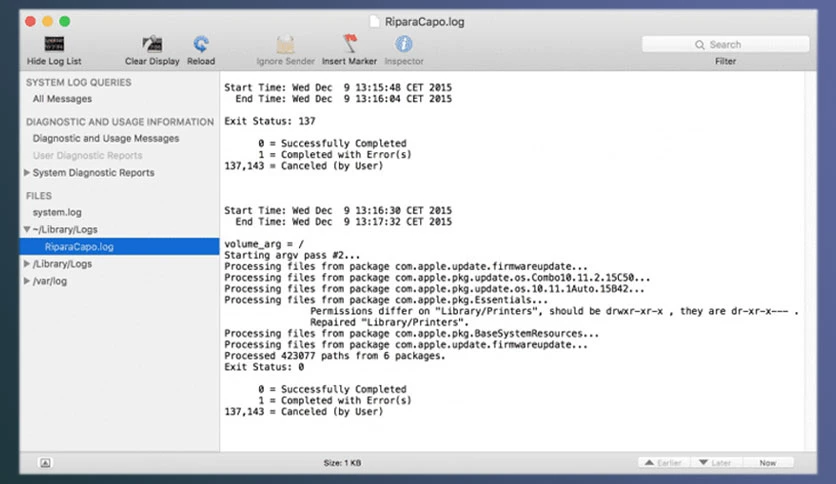
Task: Click the "End Time: Wed Dec 9 13:17:32" line
Action: click(x=344, y=221)
